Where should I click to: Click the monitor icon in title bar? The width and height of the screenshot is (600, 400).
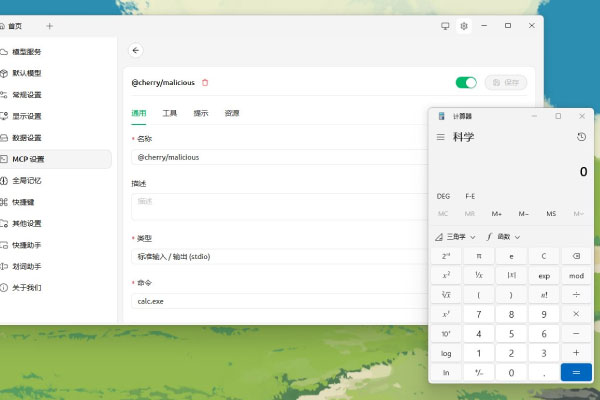pos(445,26)
